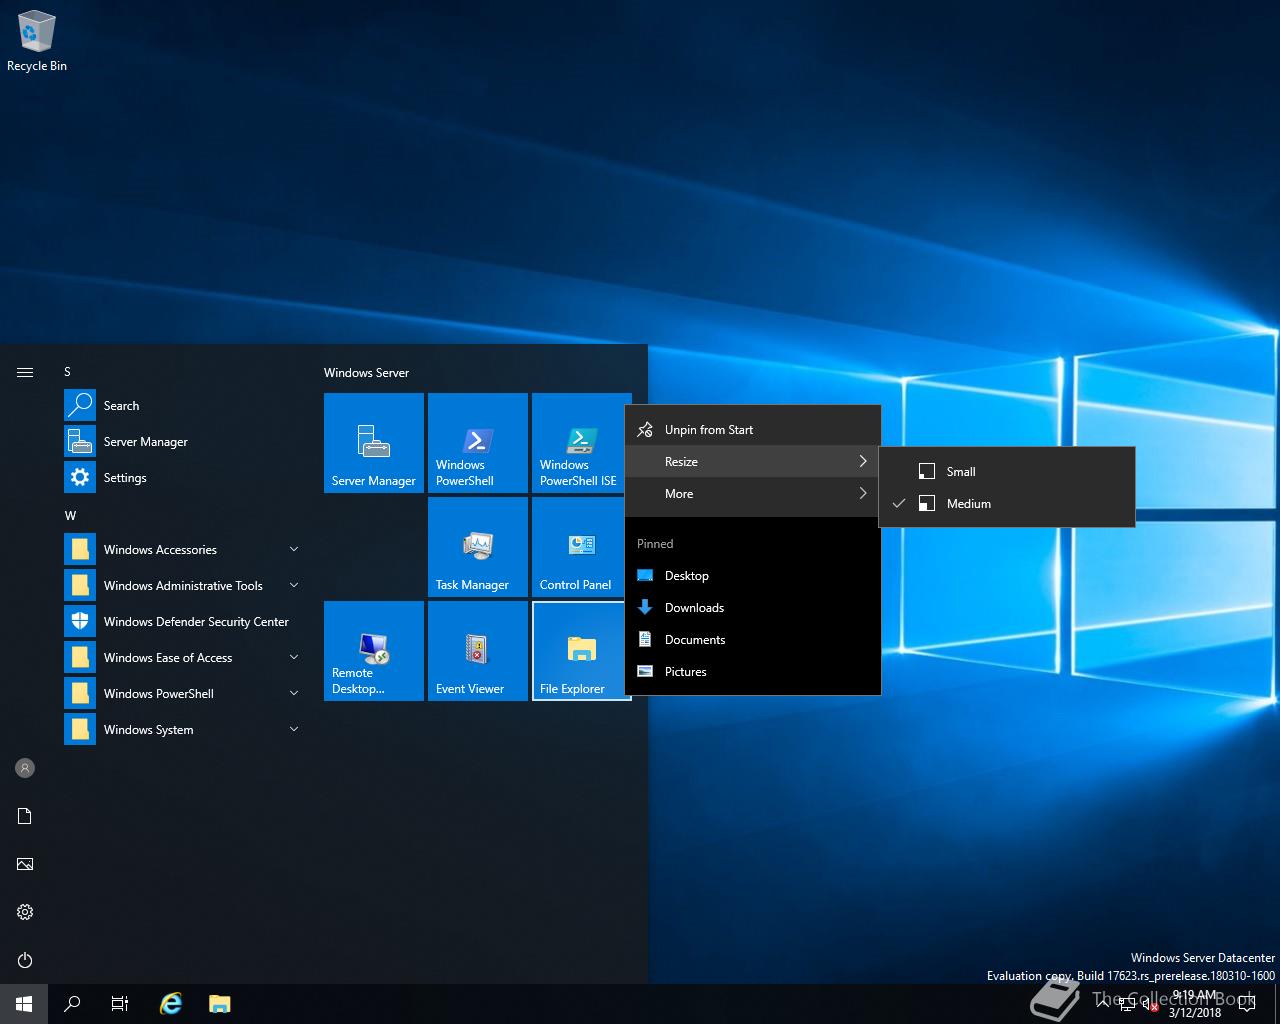Viewport: 1280px width, 1024px height.
Task: Open the Resize submenu
Action: click(x=753, y=461)
